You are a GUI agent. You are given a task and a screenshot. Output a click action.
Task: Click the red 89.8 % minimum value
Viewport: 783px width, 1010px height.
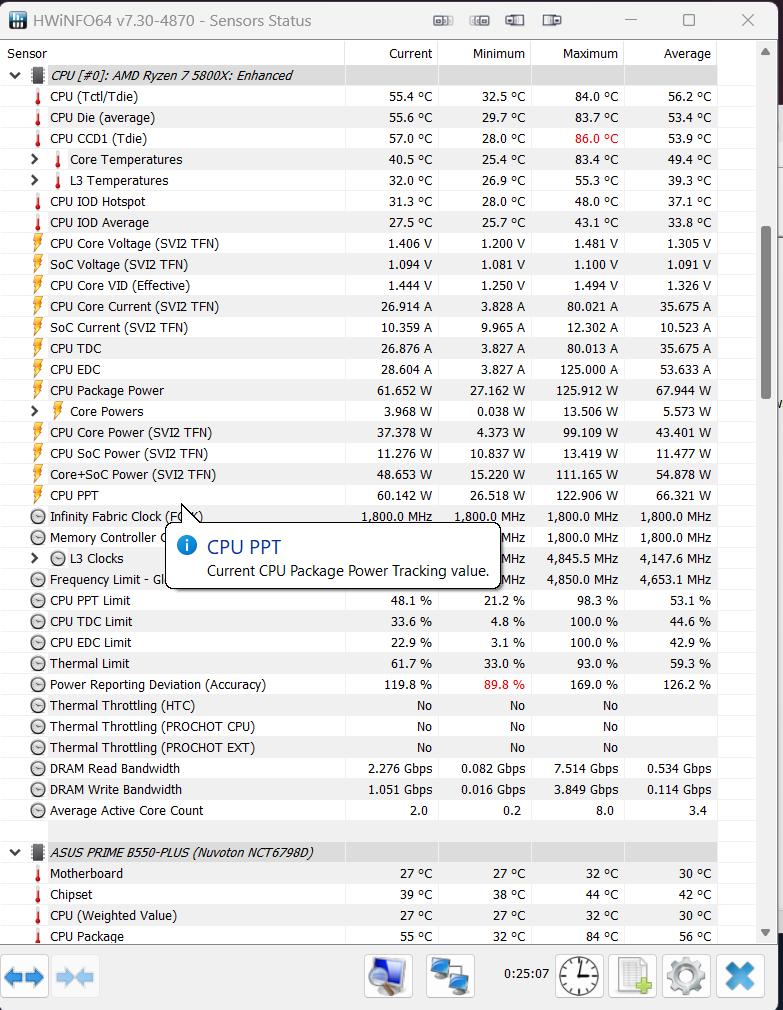pyautogui.click(x=504, y=685)
